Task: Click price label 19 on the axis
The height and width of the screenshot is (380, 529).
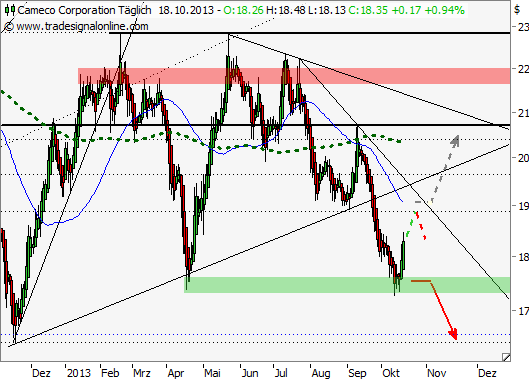Action: pyautogui.click(x=523, y=206)
